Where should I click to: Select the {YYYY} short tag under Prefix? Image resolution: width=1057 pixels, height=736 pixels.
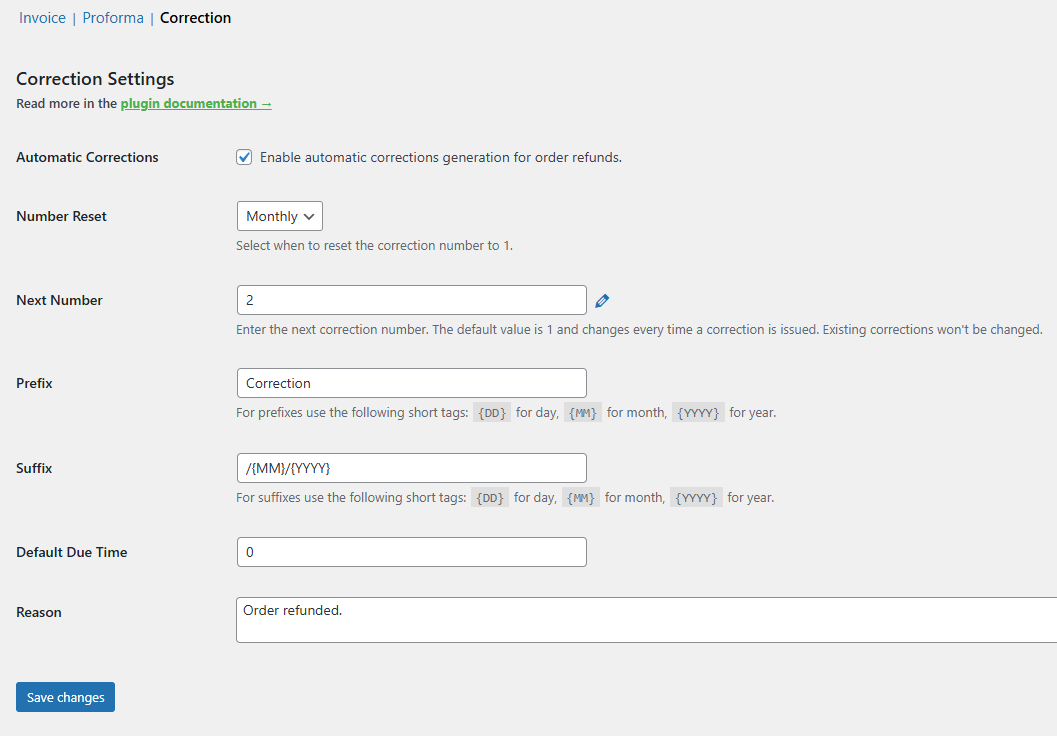coord(698,412)
